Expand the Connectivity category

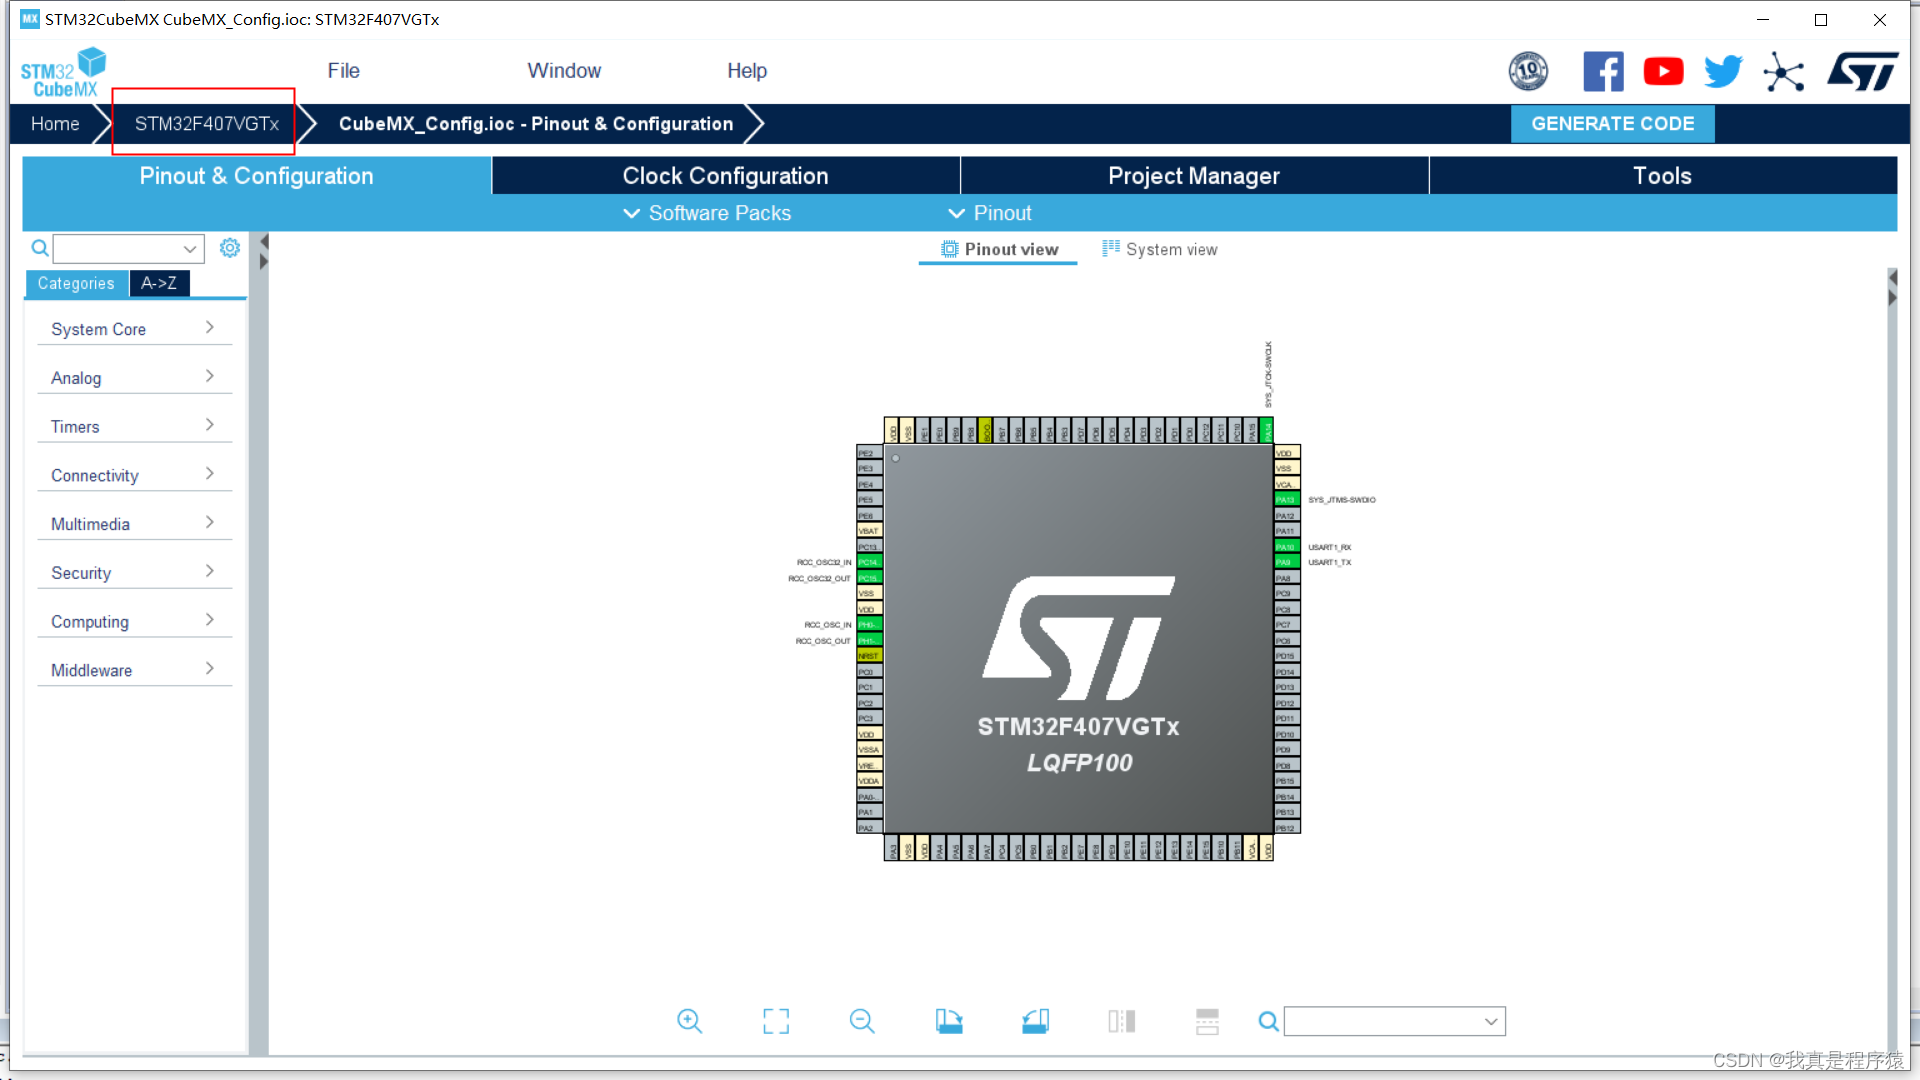pos(134,475)
